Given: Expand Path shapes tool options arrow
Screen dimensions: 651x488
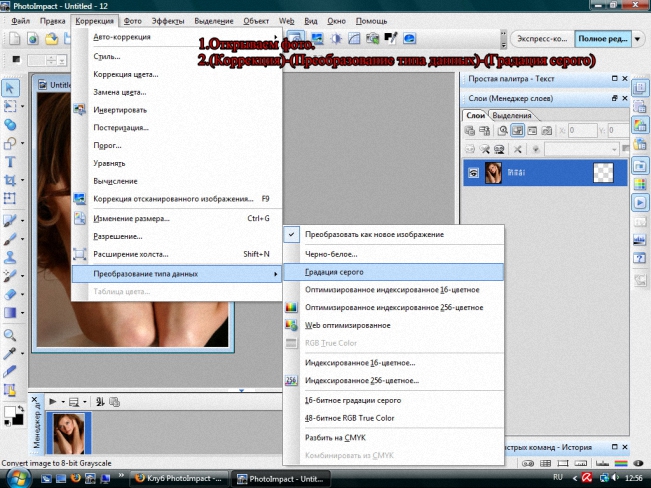Looking at the screenshot, I should click(x=22, y=144).
